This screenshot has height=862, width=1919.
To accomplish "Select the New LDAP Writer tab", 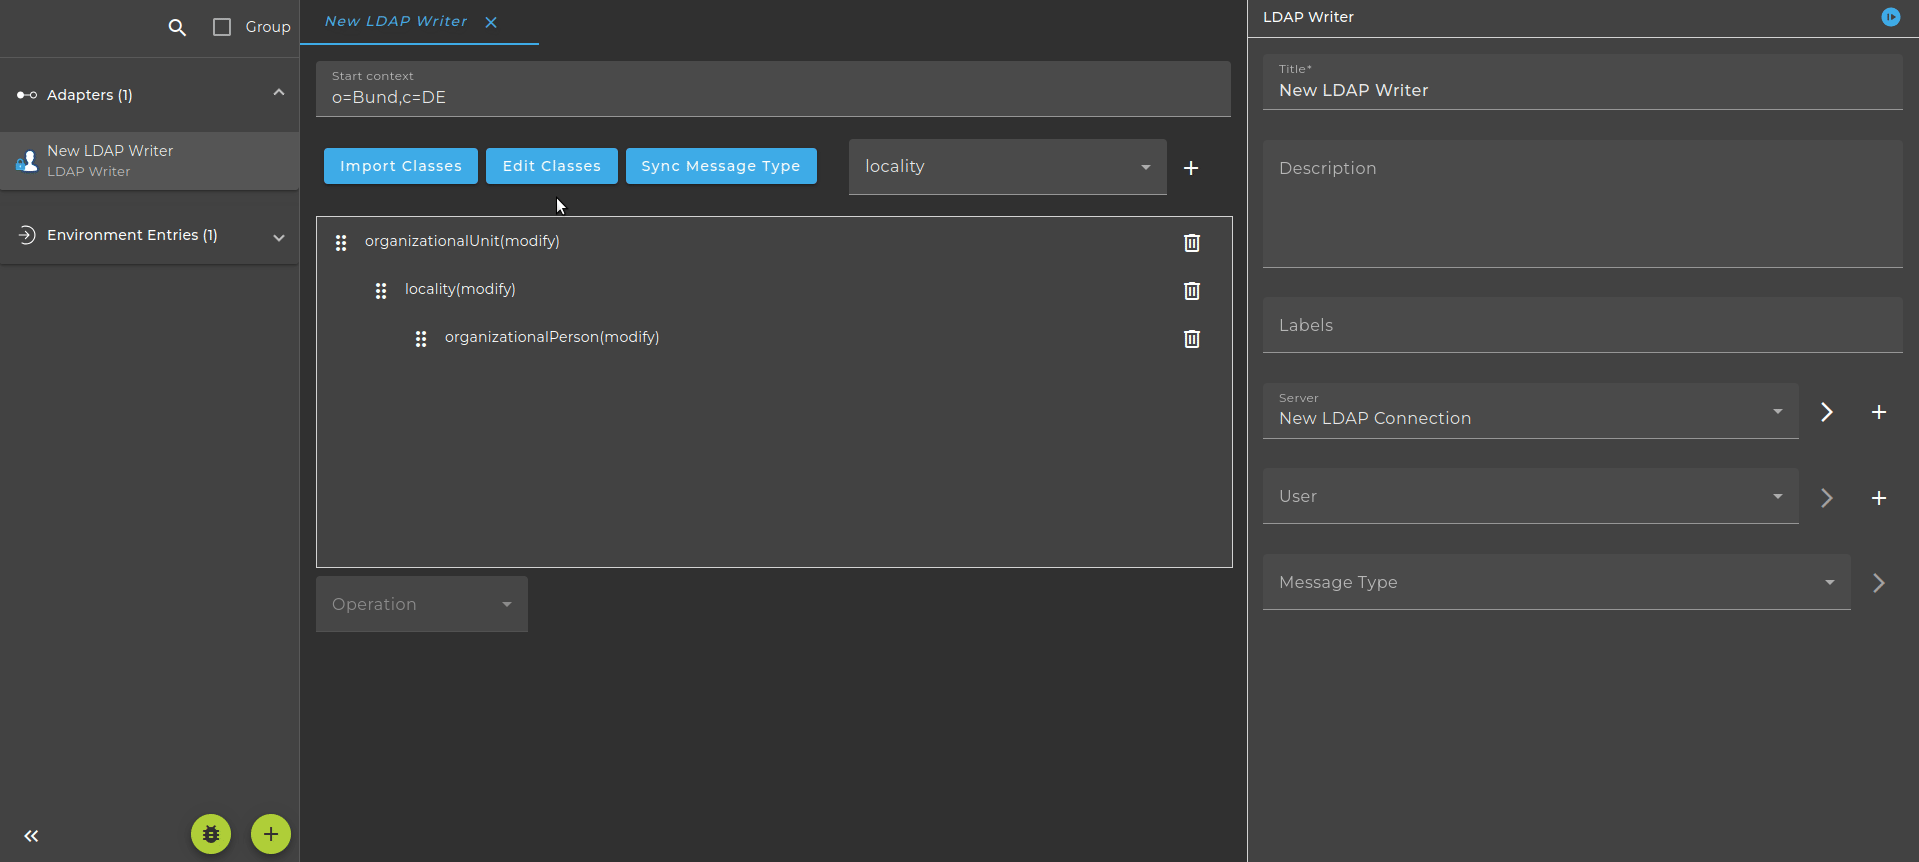I will (397, 22).
